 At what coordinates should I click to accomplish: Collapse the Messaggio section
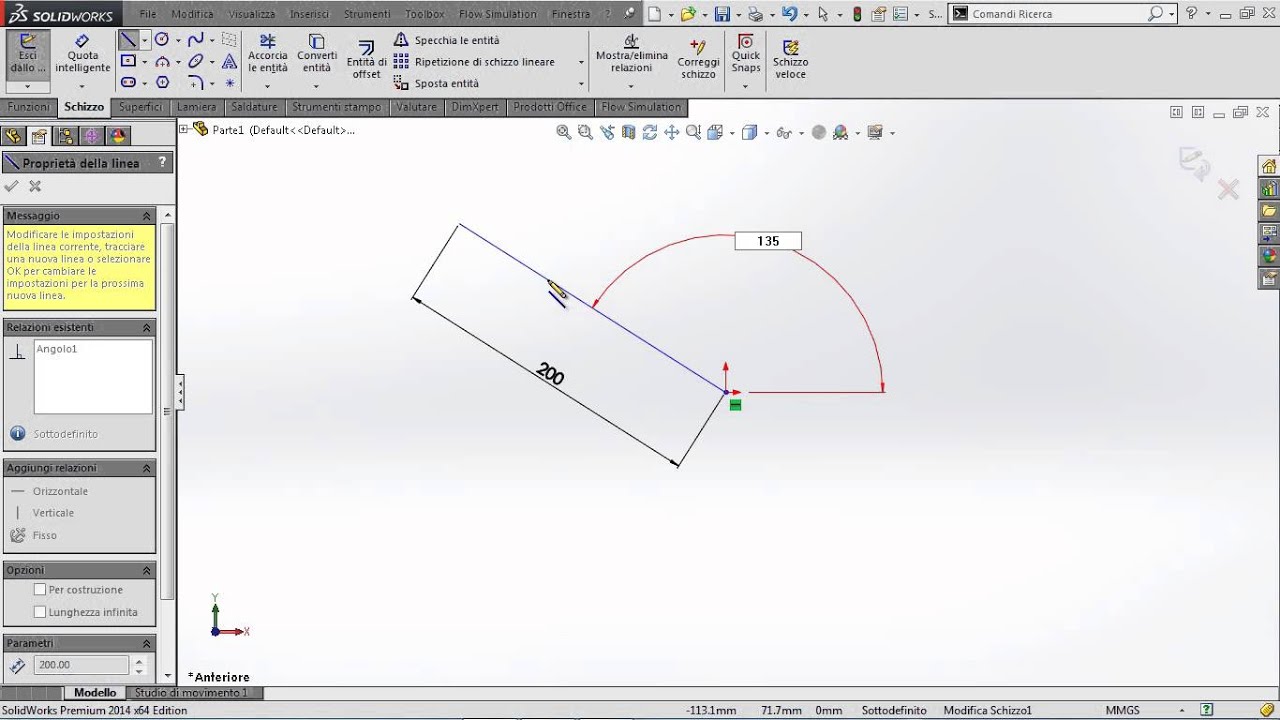146,216
